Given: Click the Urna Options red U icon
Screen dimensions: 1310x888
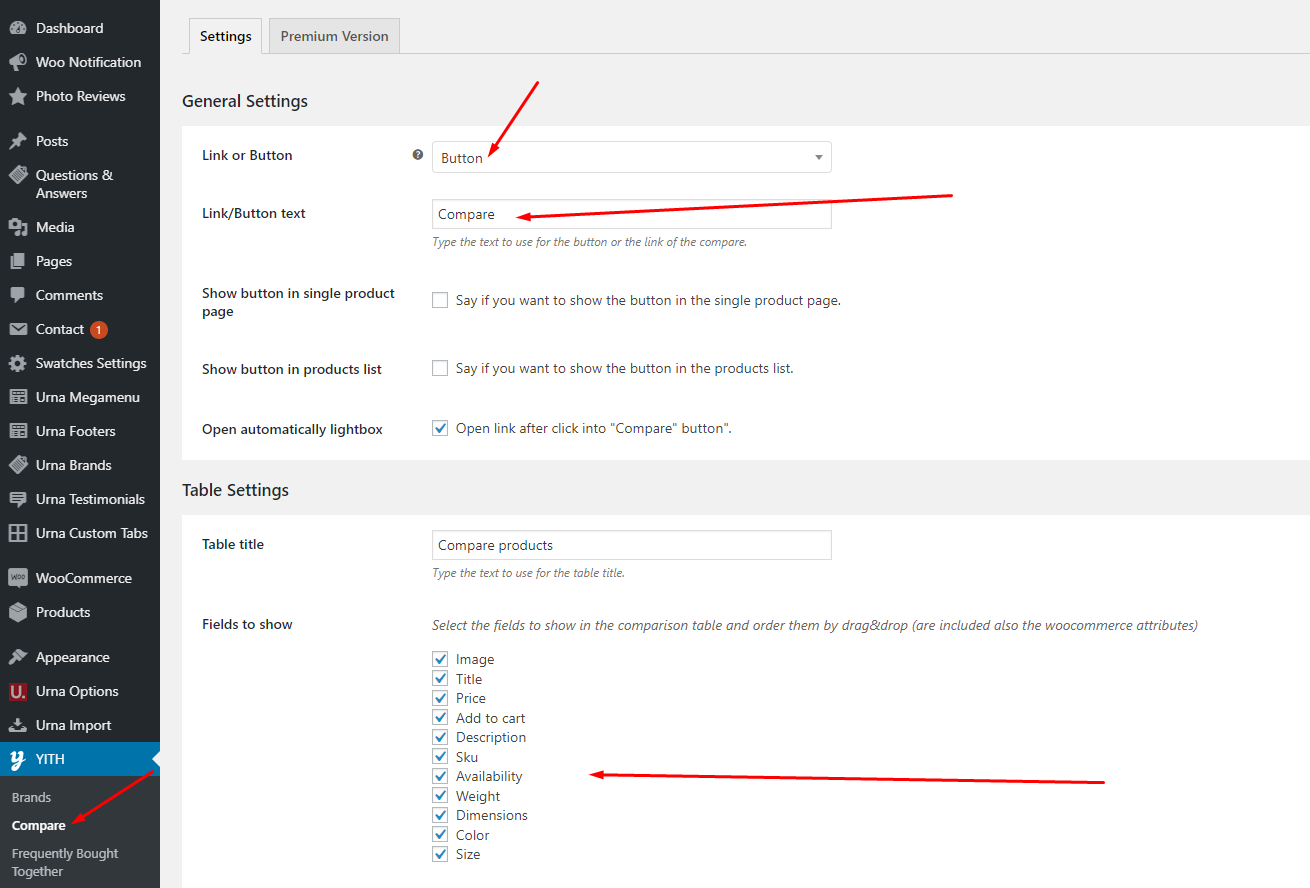Looking at the screenshot, I should pyautogui.click(x=18, y=691).
